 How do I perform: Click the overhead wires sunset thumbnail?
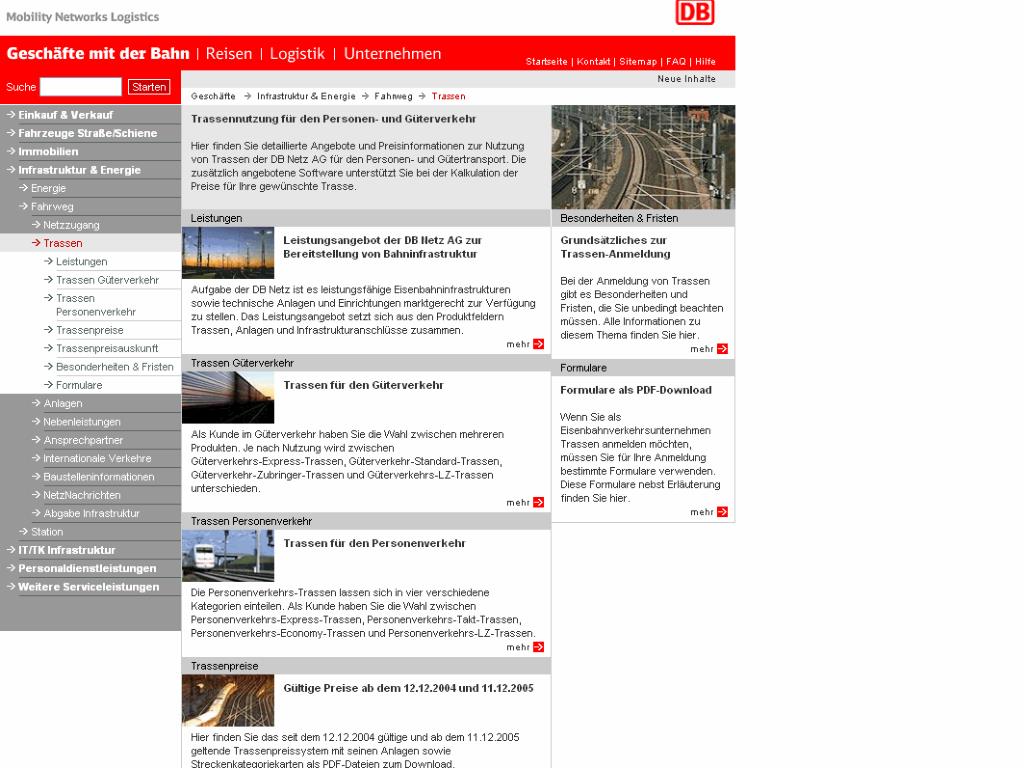pyautogui.click(x=228, y=253)
